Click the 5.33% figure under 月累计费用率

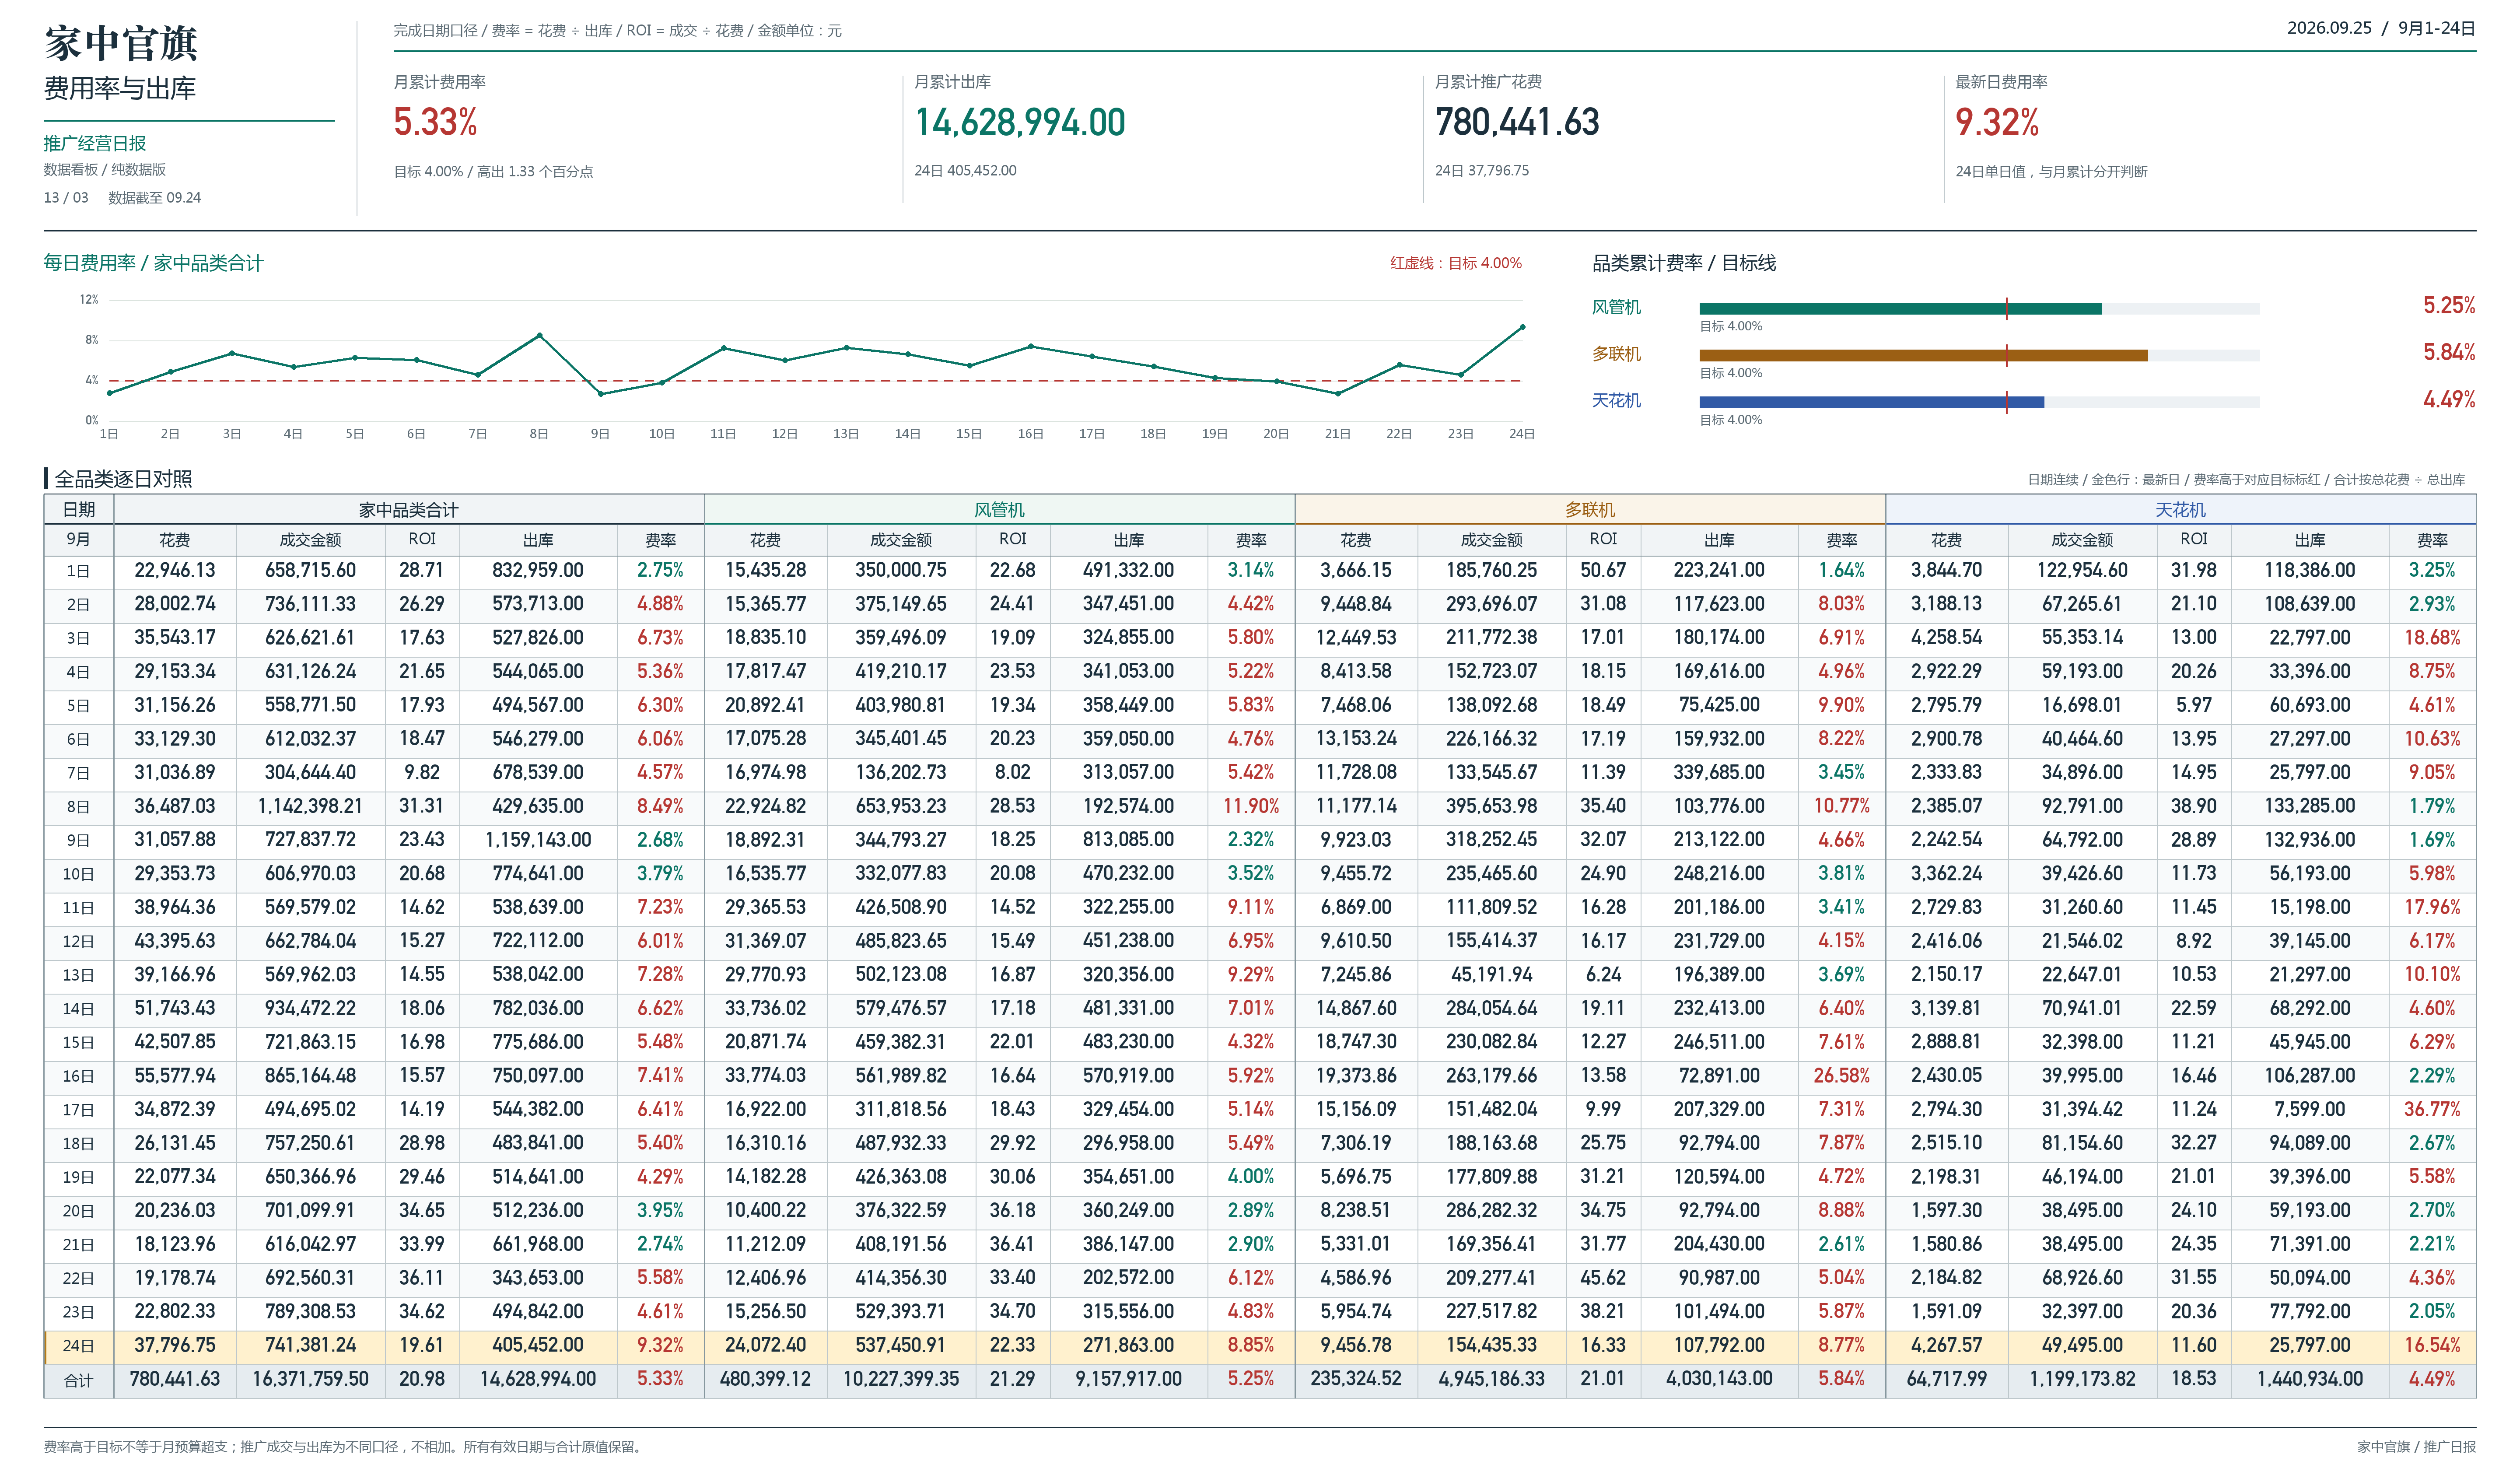coord(435,123)
